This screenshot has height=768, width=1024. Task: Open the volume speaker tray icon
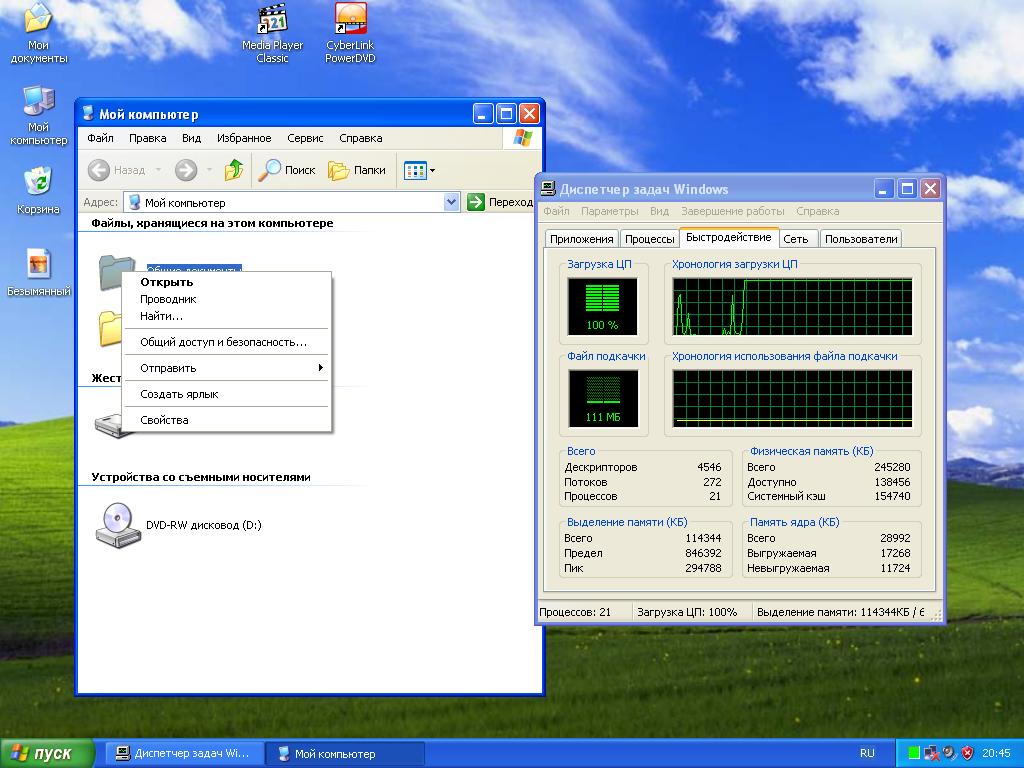950,753
